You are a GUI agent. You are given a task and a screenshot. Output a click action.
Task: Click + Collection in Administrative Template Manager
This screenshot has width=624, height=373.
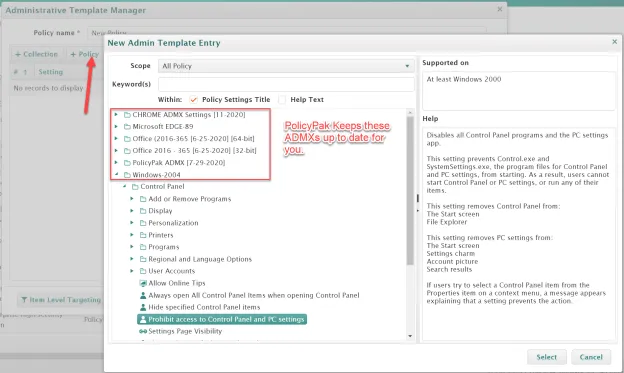click(36, 54)
